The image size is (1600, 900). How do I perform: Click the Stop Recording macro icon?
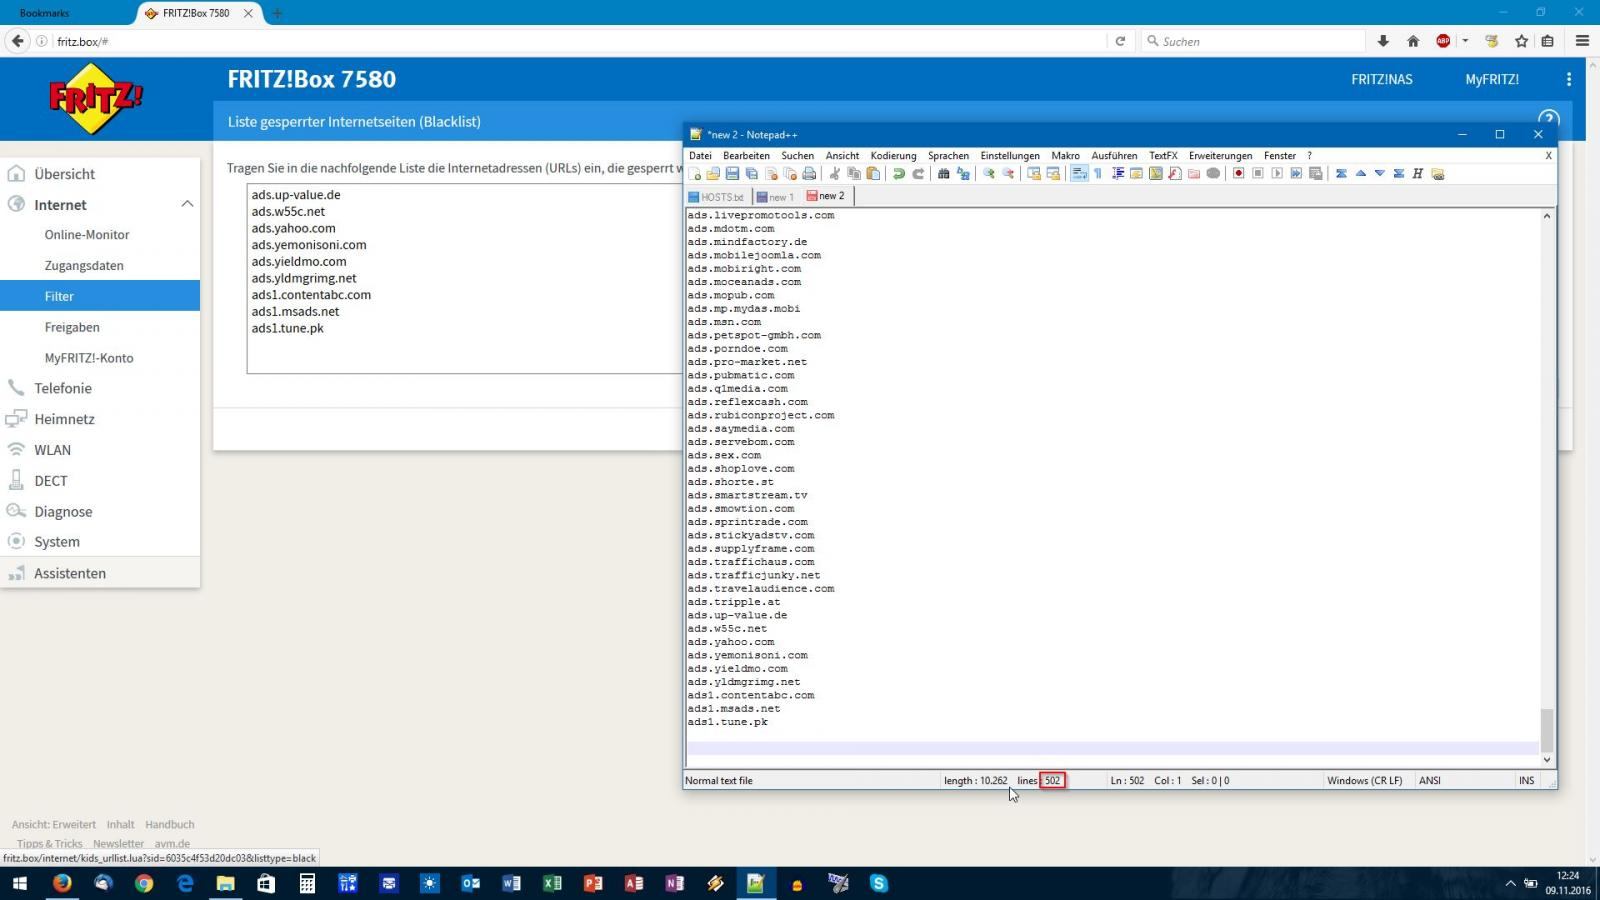pos(1258,174)
